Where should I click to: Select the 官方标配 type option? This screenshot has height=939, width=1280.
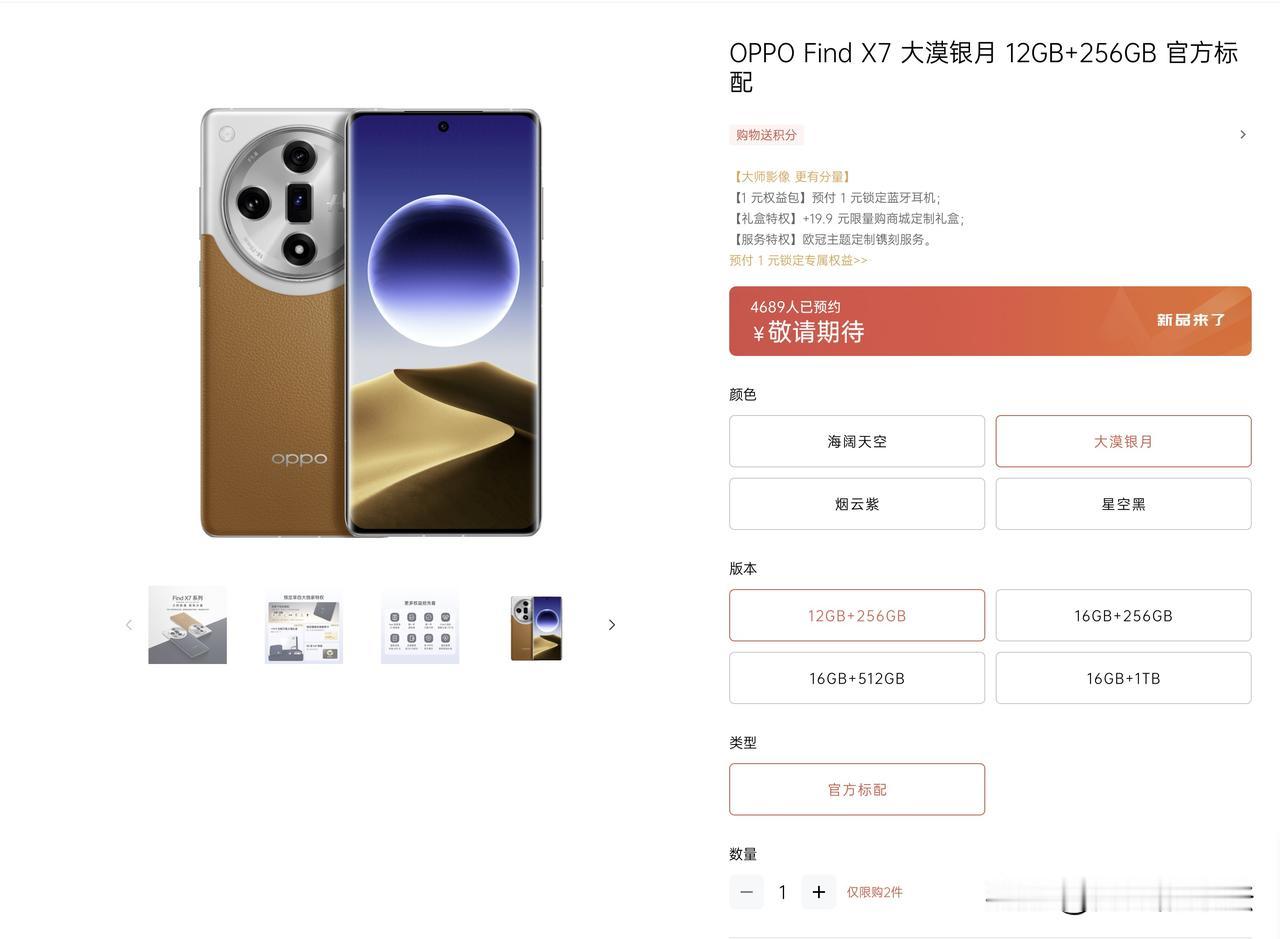[x=857, y=789]
